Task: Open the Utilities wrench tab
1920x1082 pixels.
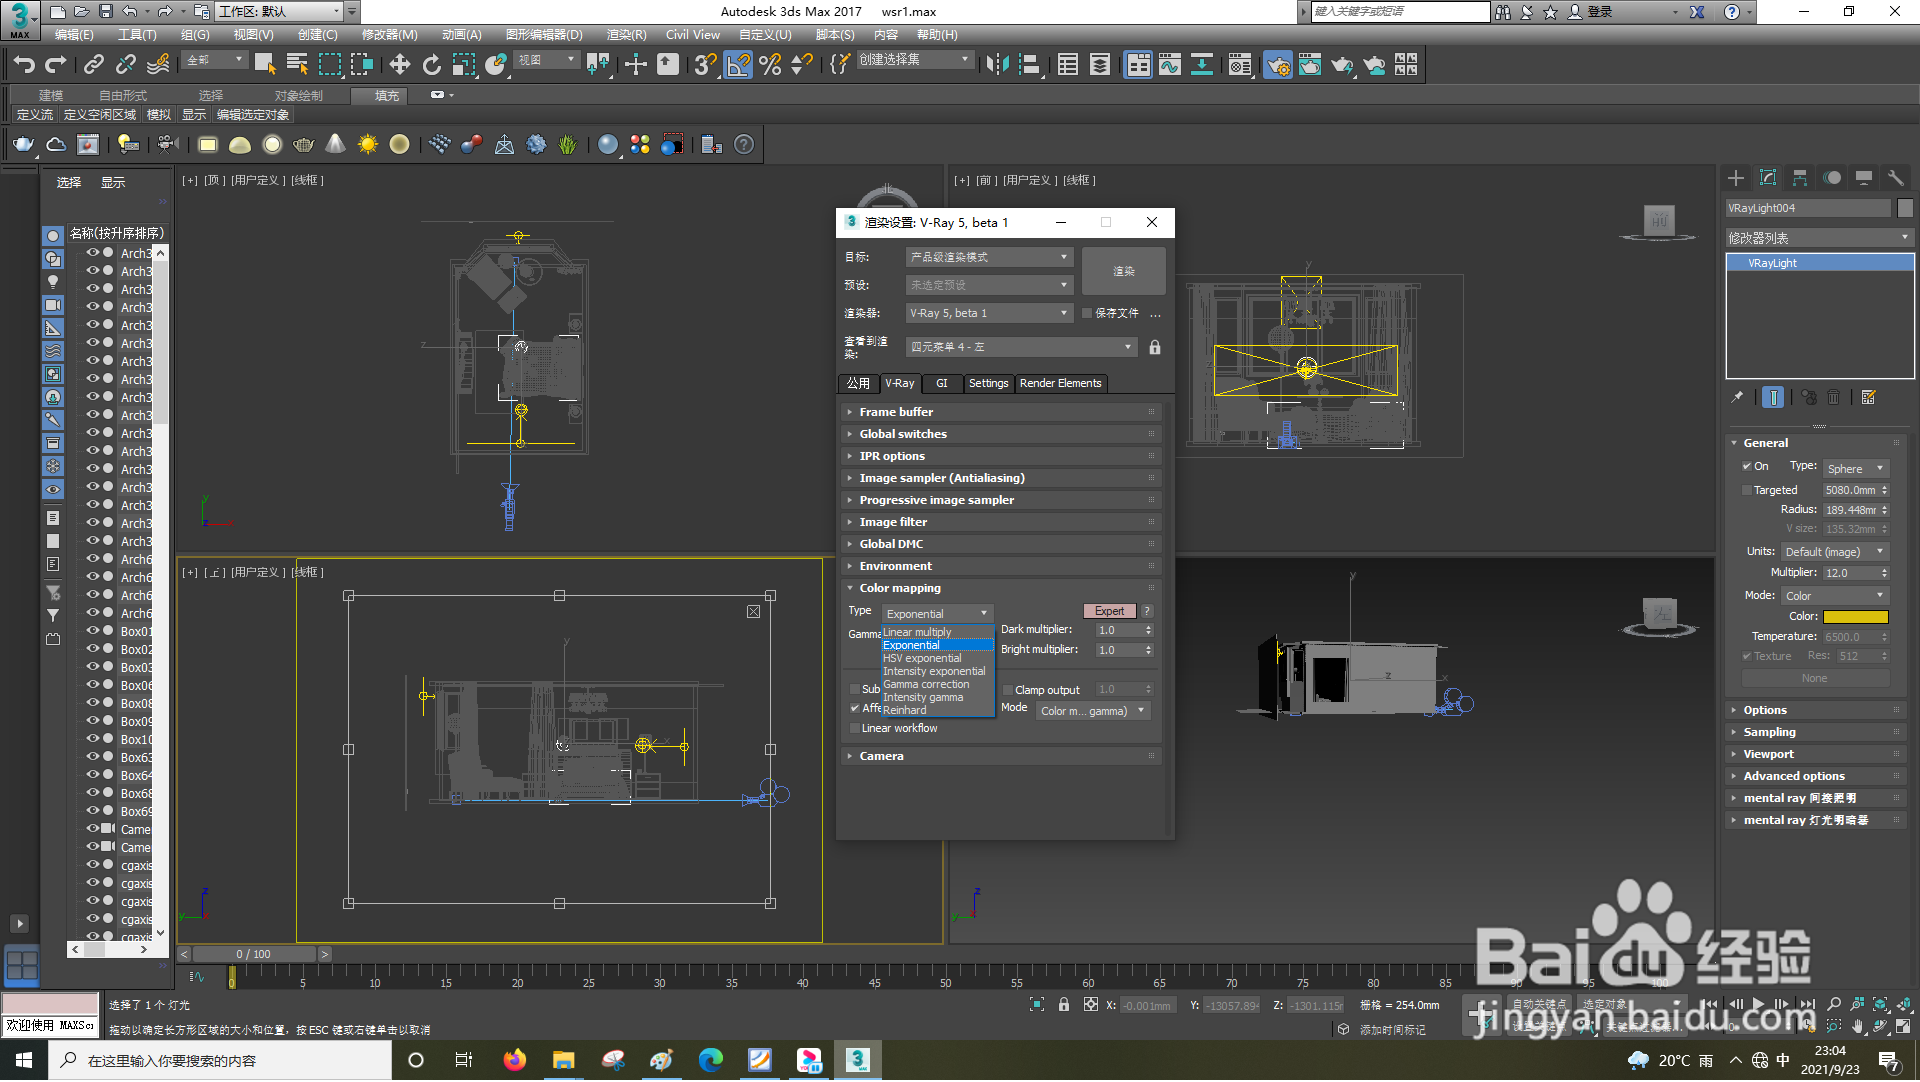Action: pyautogui.click(x=1896, y=178)
